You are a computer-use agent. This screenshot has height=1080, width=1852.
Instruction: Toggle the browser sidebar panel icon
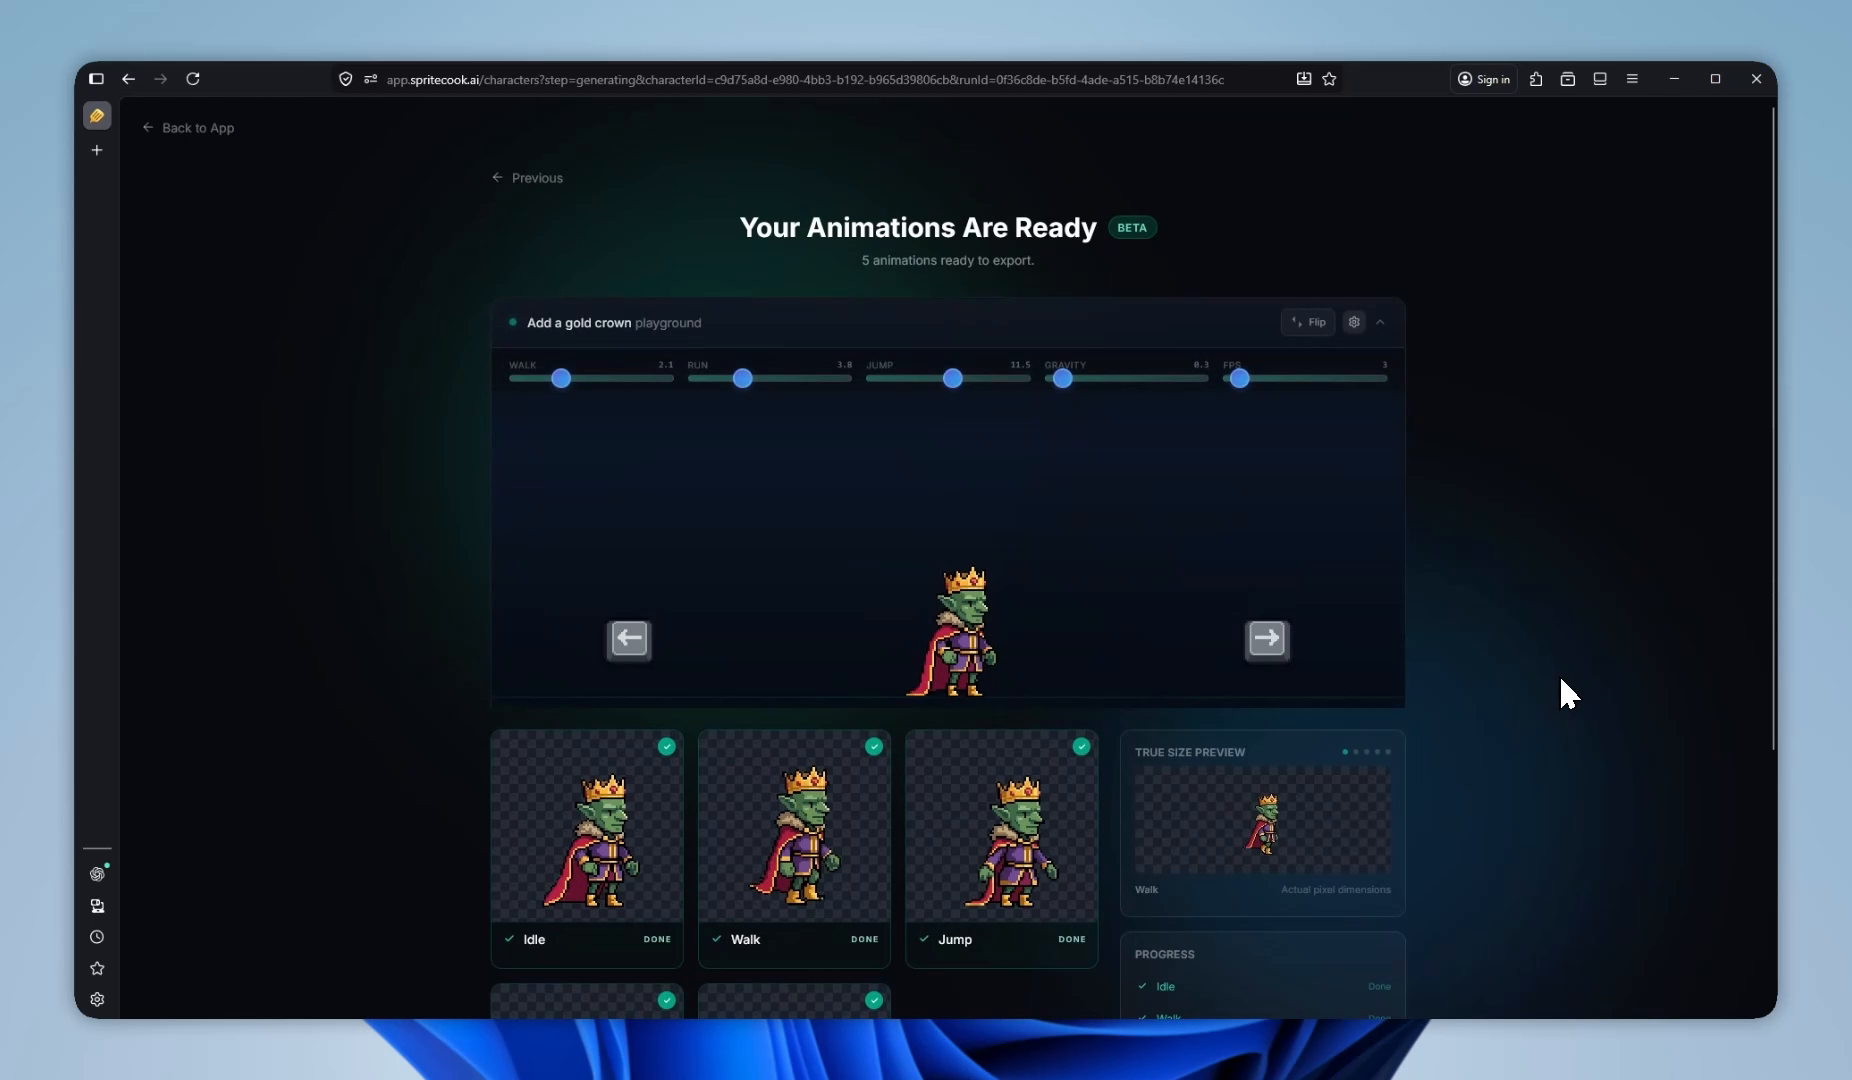(96, 79)
